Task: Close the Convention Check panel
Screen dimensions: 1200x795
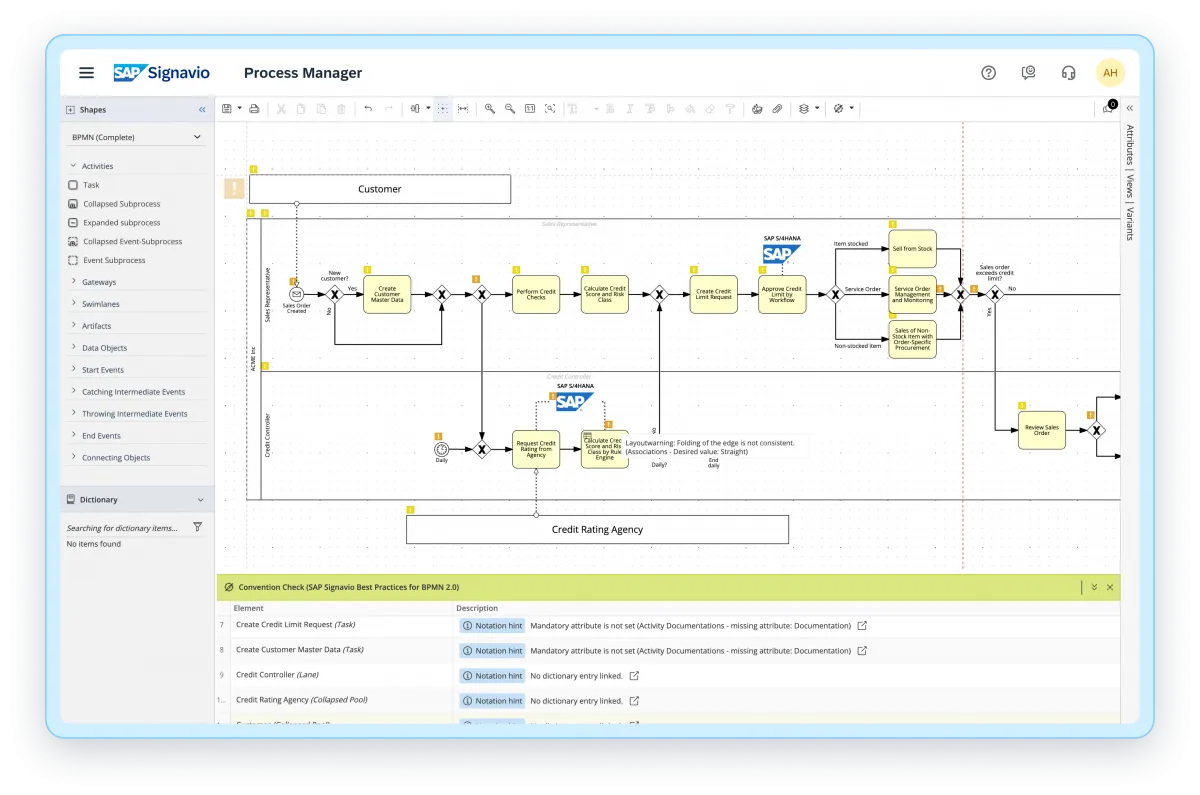Action: pos(1110,588)
